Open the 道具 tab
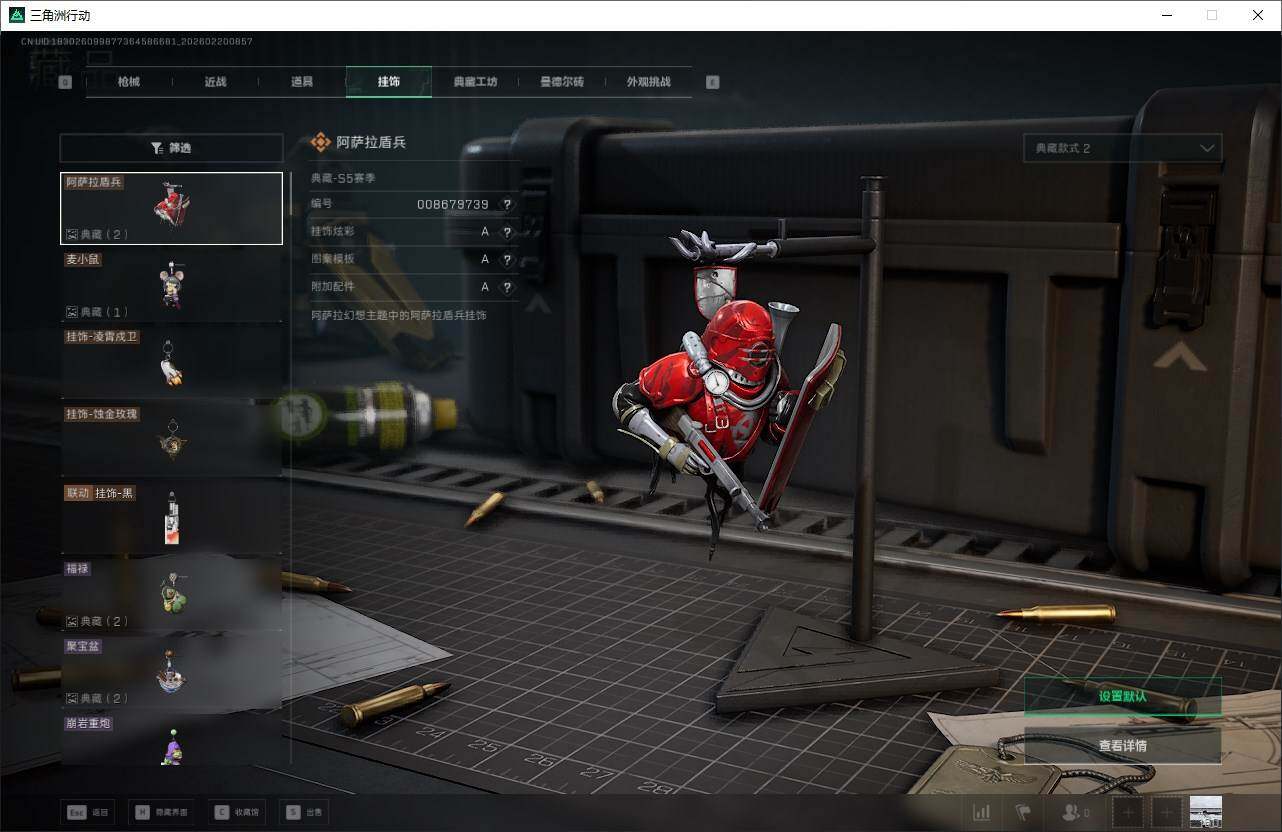The width and height of the screenshot is (1282, 832). [301, 82]
